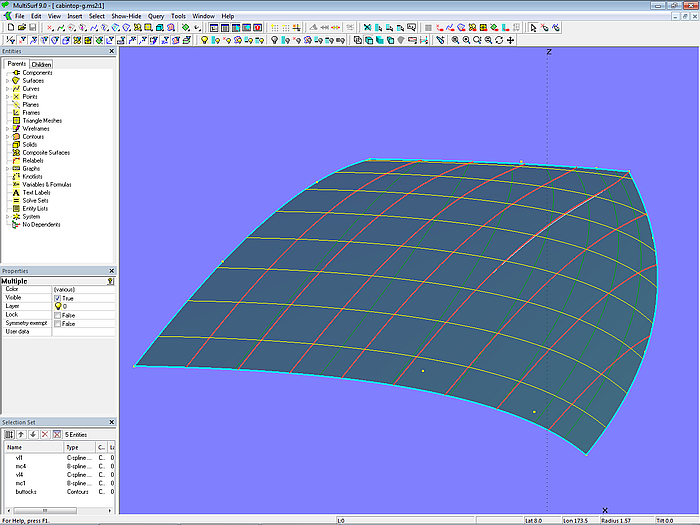Click the red X remove icon in Selection Set
This screenshot has height=525, width=700.
[44, 434]
